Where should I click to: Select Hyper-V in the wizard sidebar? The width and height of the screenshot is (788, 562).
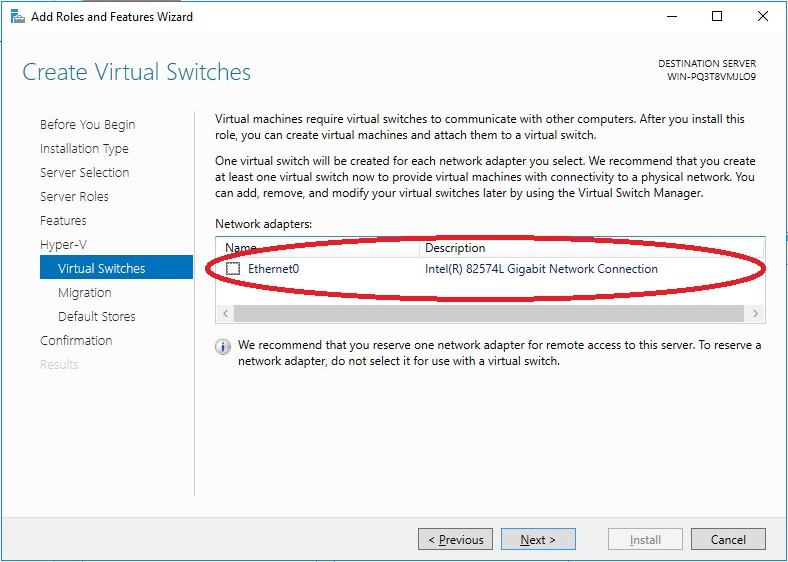tap(63, 245)
